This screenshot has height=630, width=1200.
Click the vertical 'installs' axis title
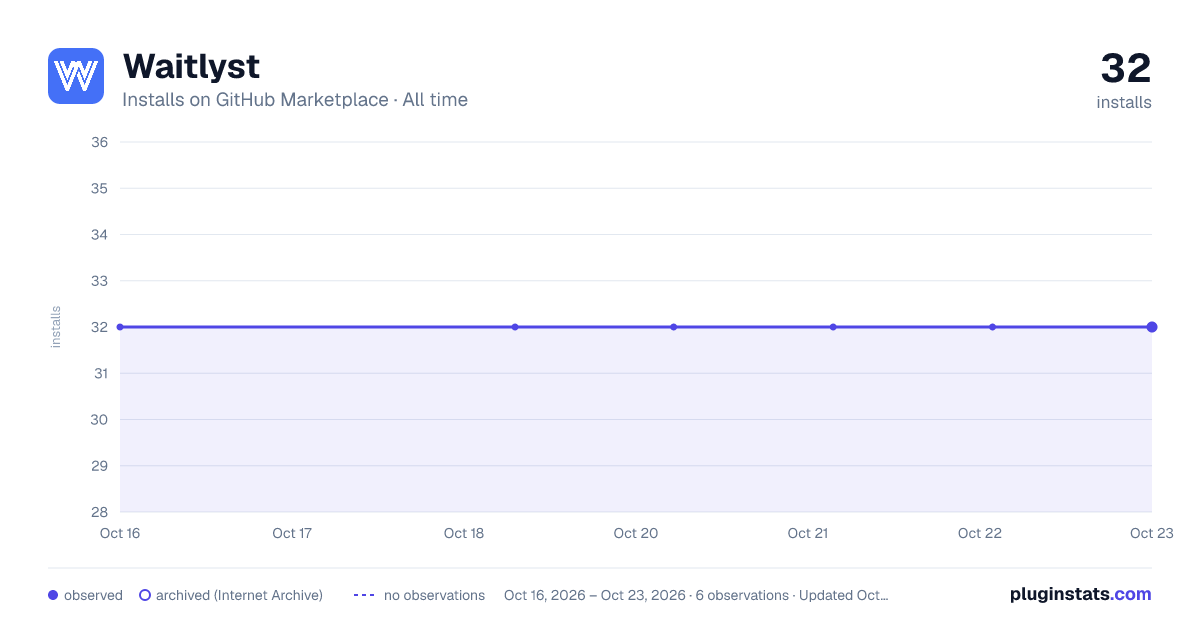pyautogui.click(x=56, y=327)
